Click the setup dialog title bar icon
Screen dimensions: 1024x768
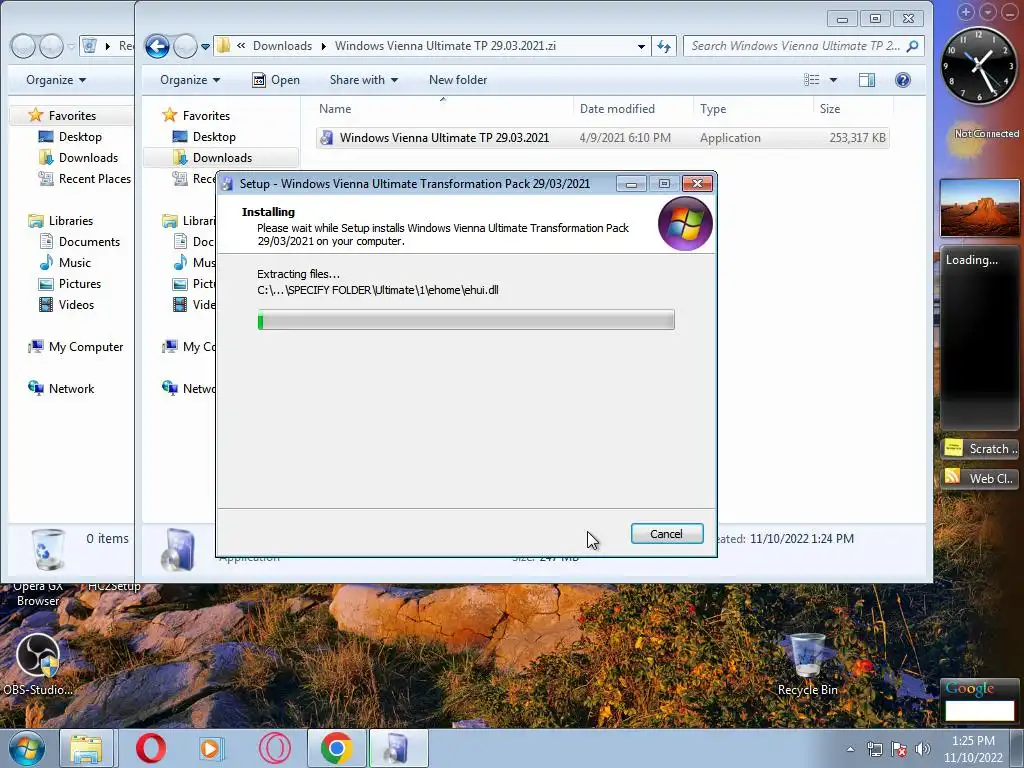coord(227,184)
